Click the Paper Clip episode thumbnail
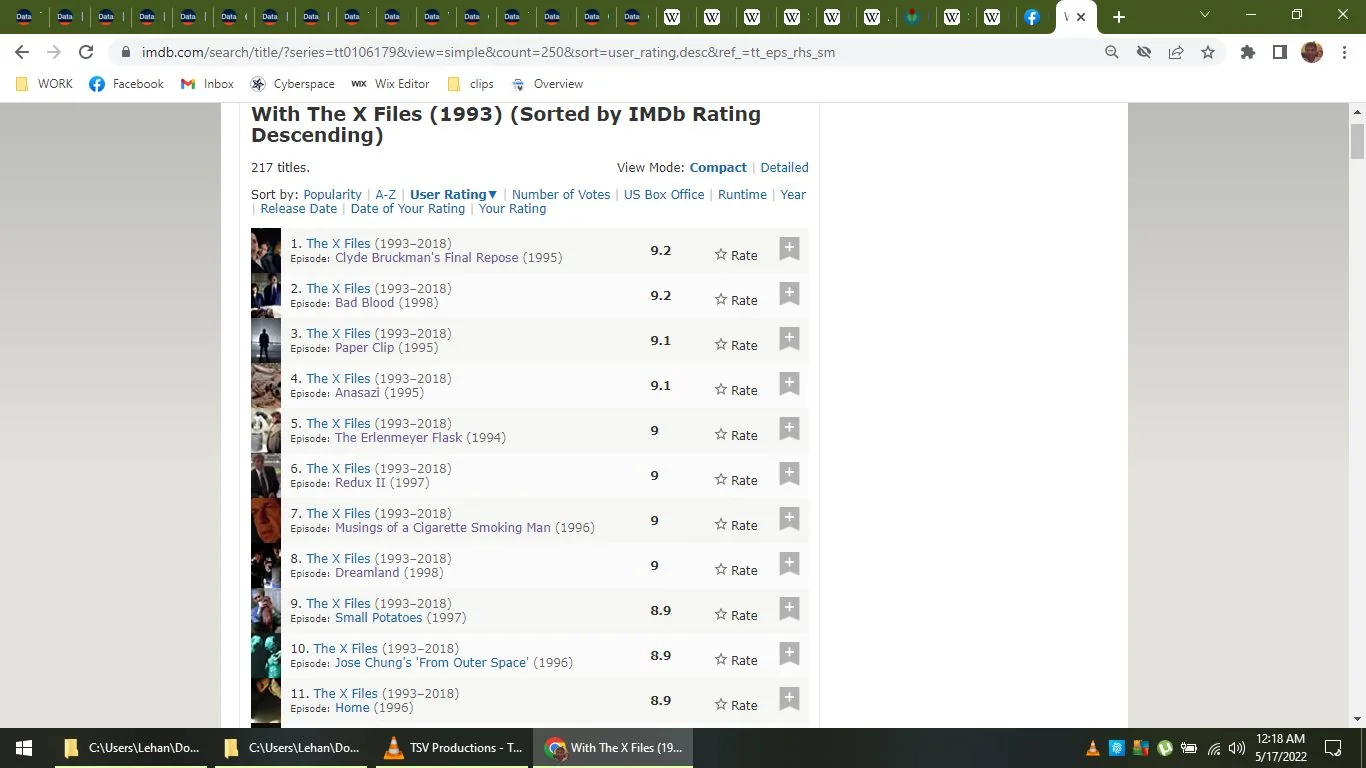Screen dimensions: 1366x768 tap(266, 341)
